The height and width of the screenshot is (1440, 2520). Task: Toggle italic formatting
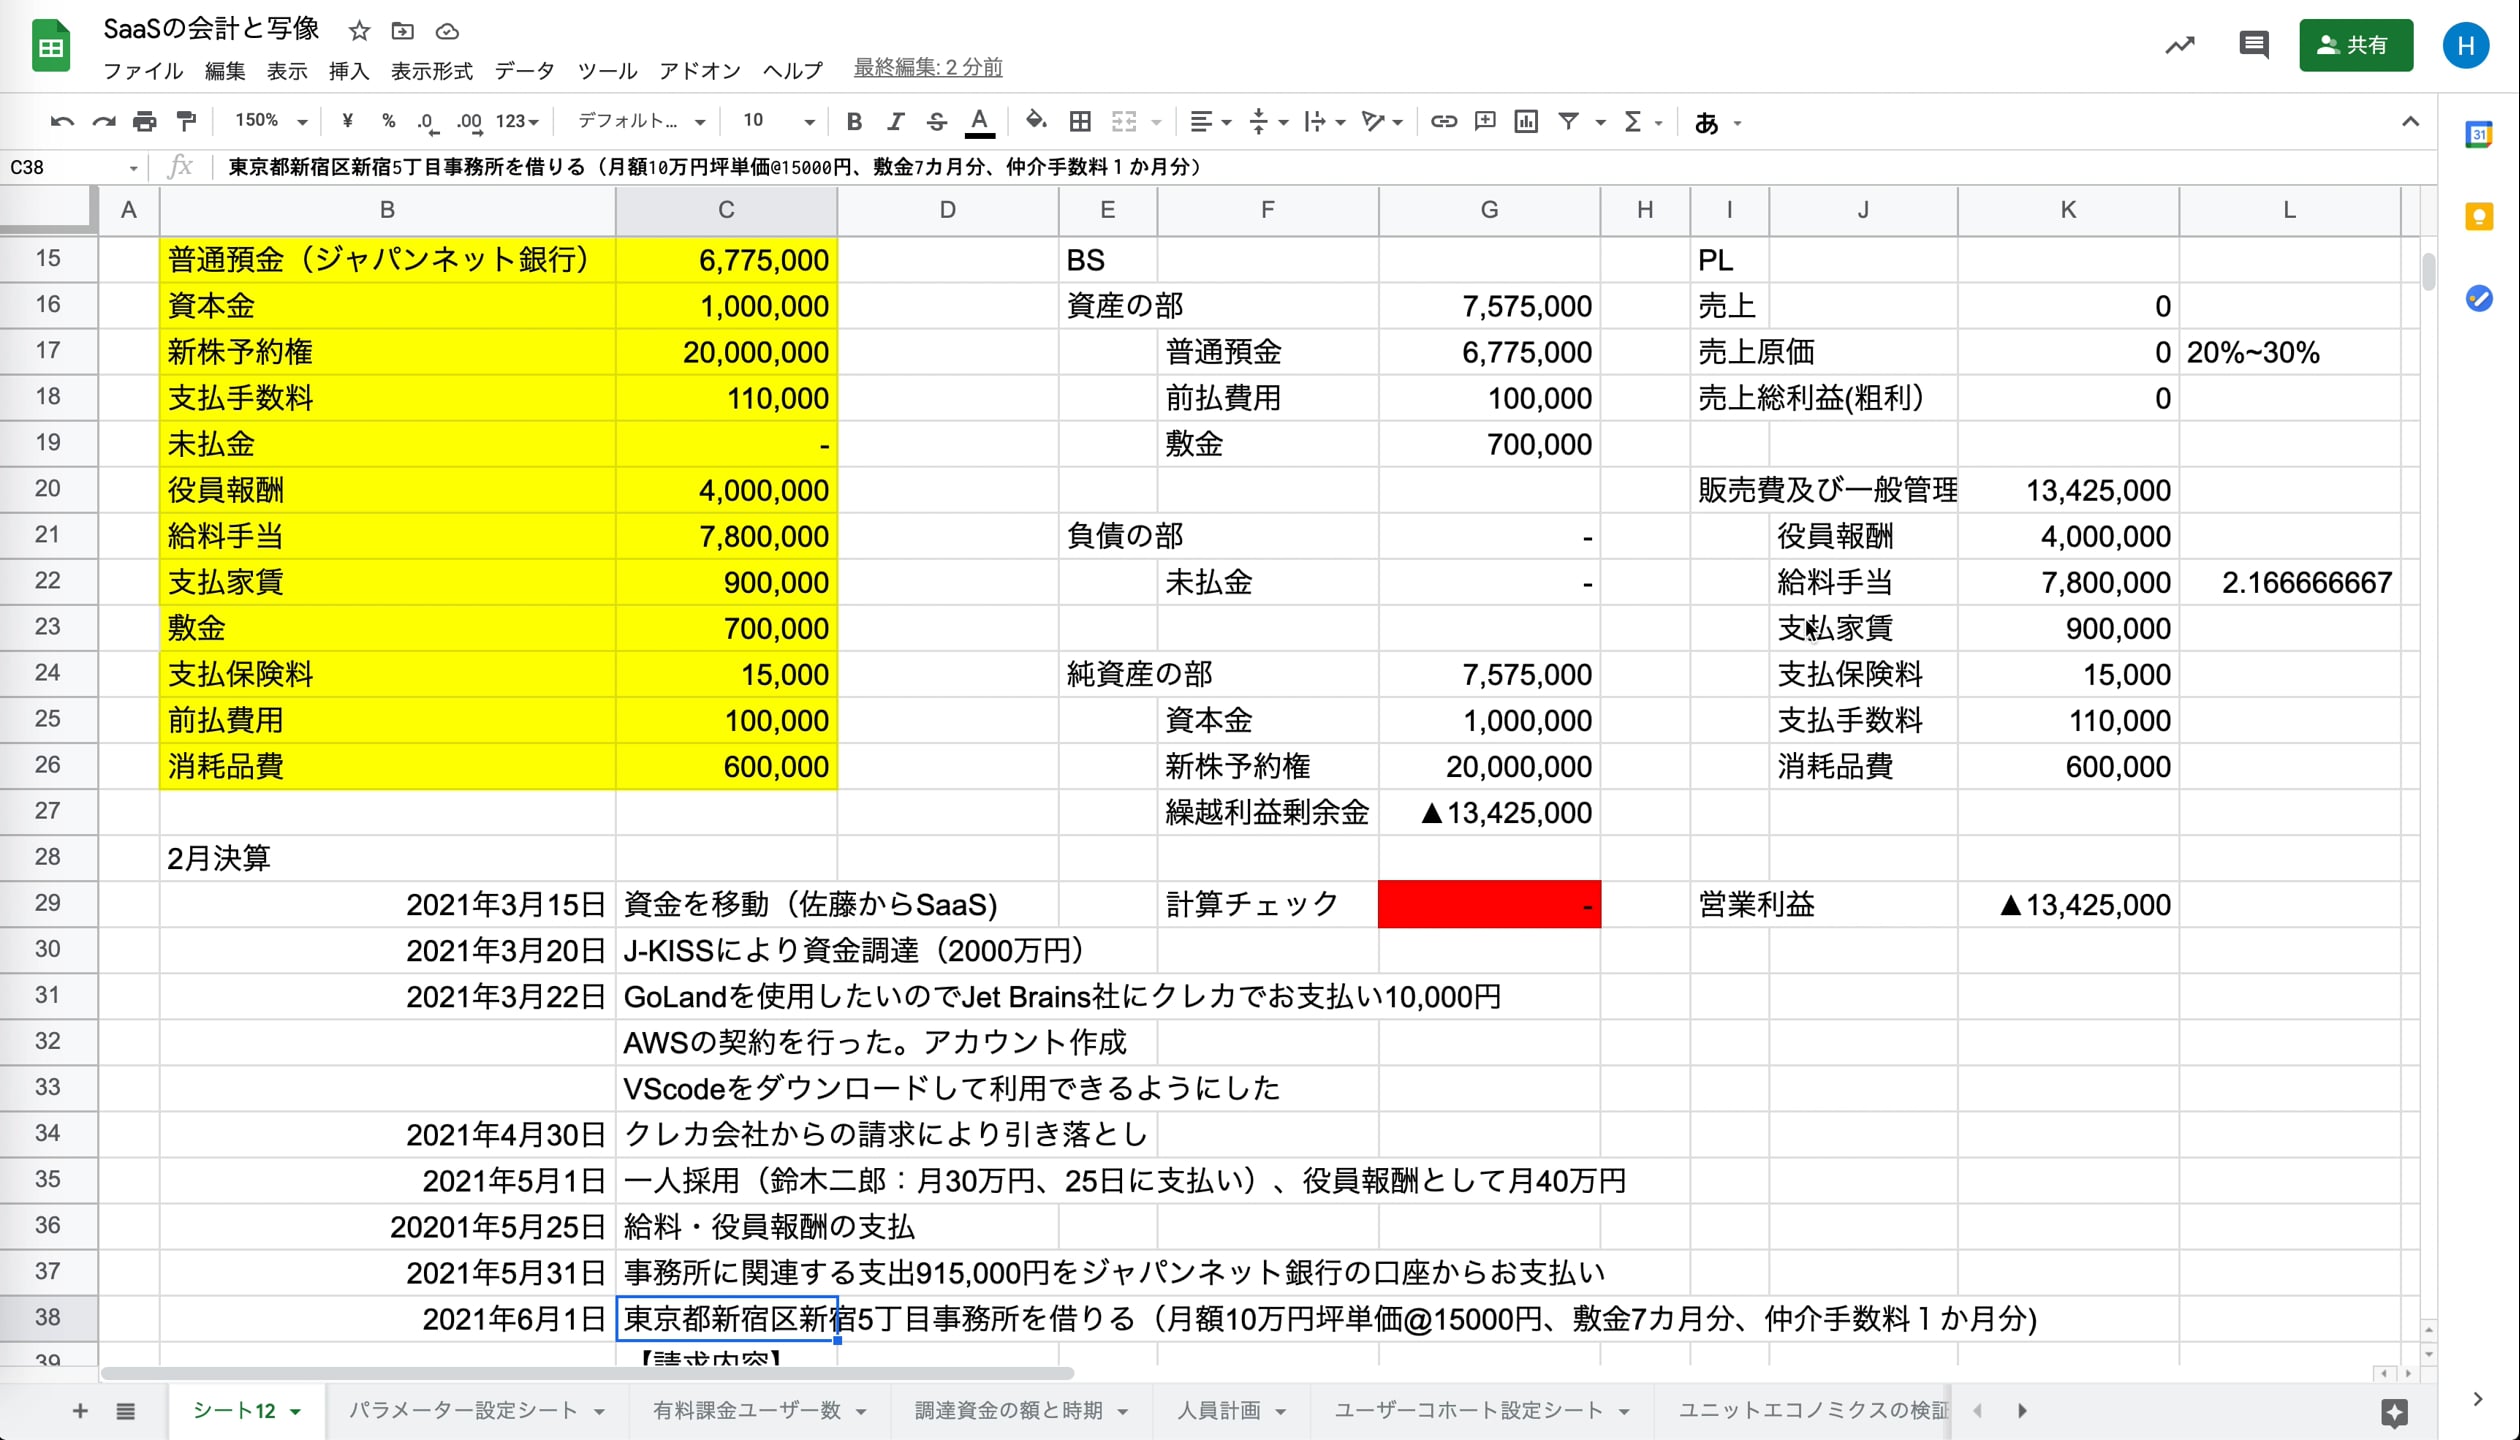[895, 121]
